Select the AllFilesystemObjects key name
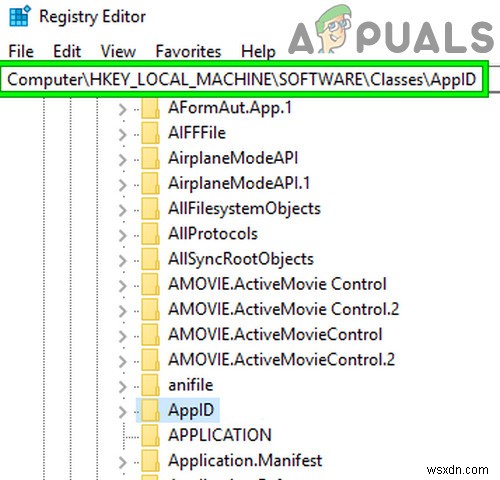The height and width of the screenshot is (480, 500). [x=244, y=209]
